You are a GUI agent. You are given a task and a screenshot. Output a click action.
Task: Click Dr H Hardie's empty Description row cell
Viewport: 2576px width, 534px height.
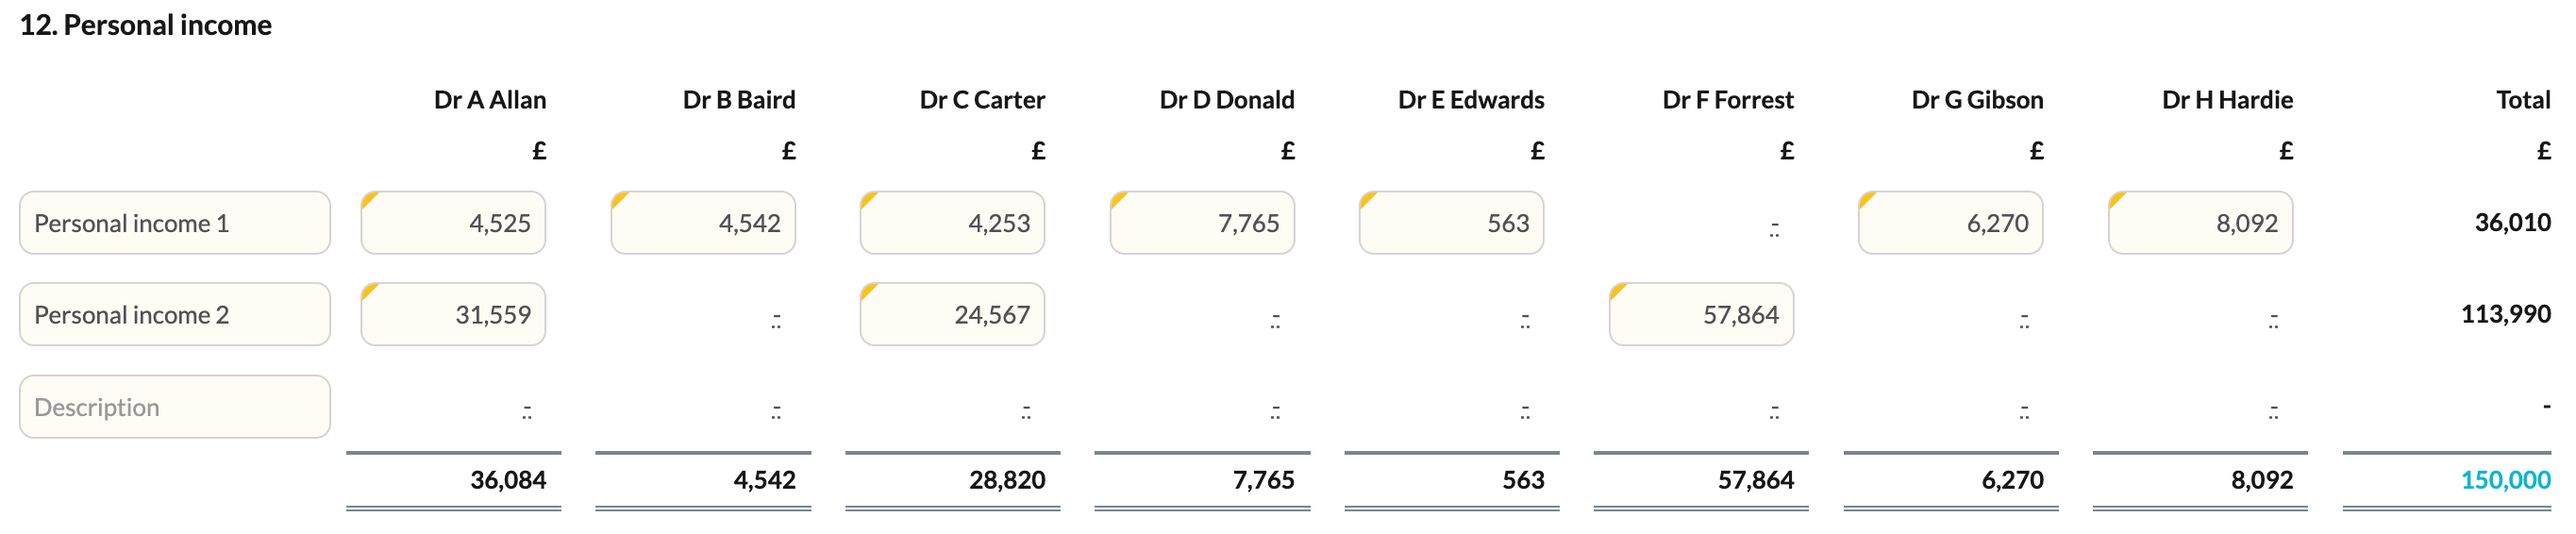point(2200,407)
